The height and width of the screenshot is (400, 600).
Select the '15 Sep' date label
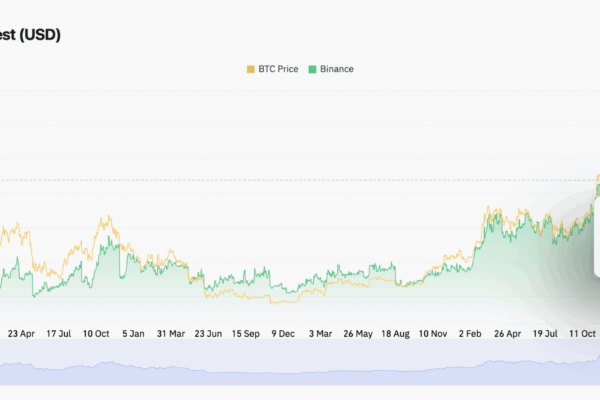(246, 332)
